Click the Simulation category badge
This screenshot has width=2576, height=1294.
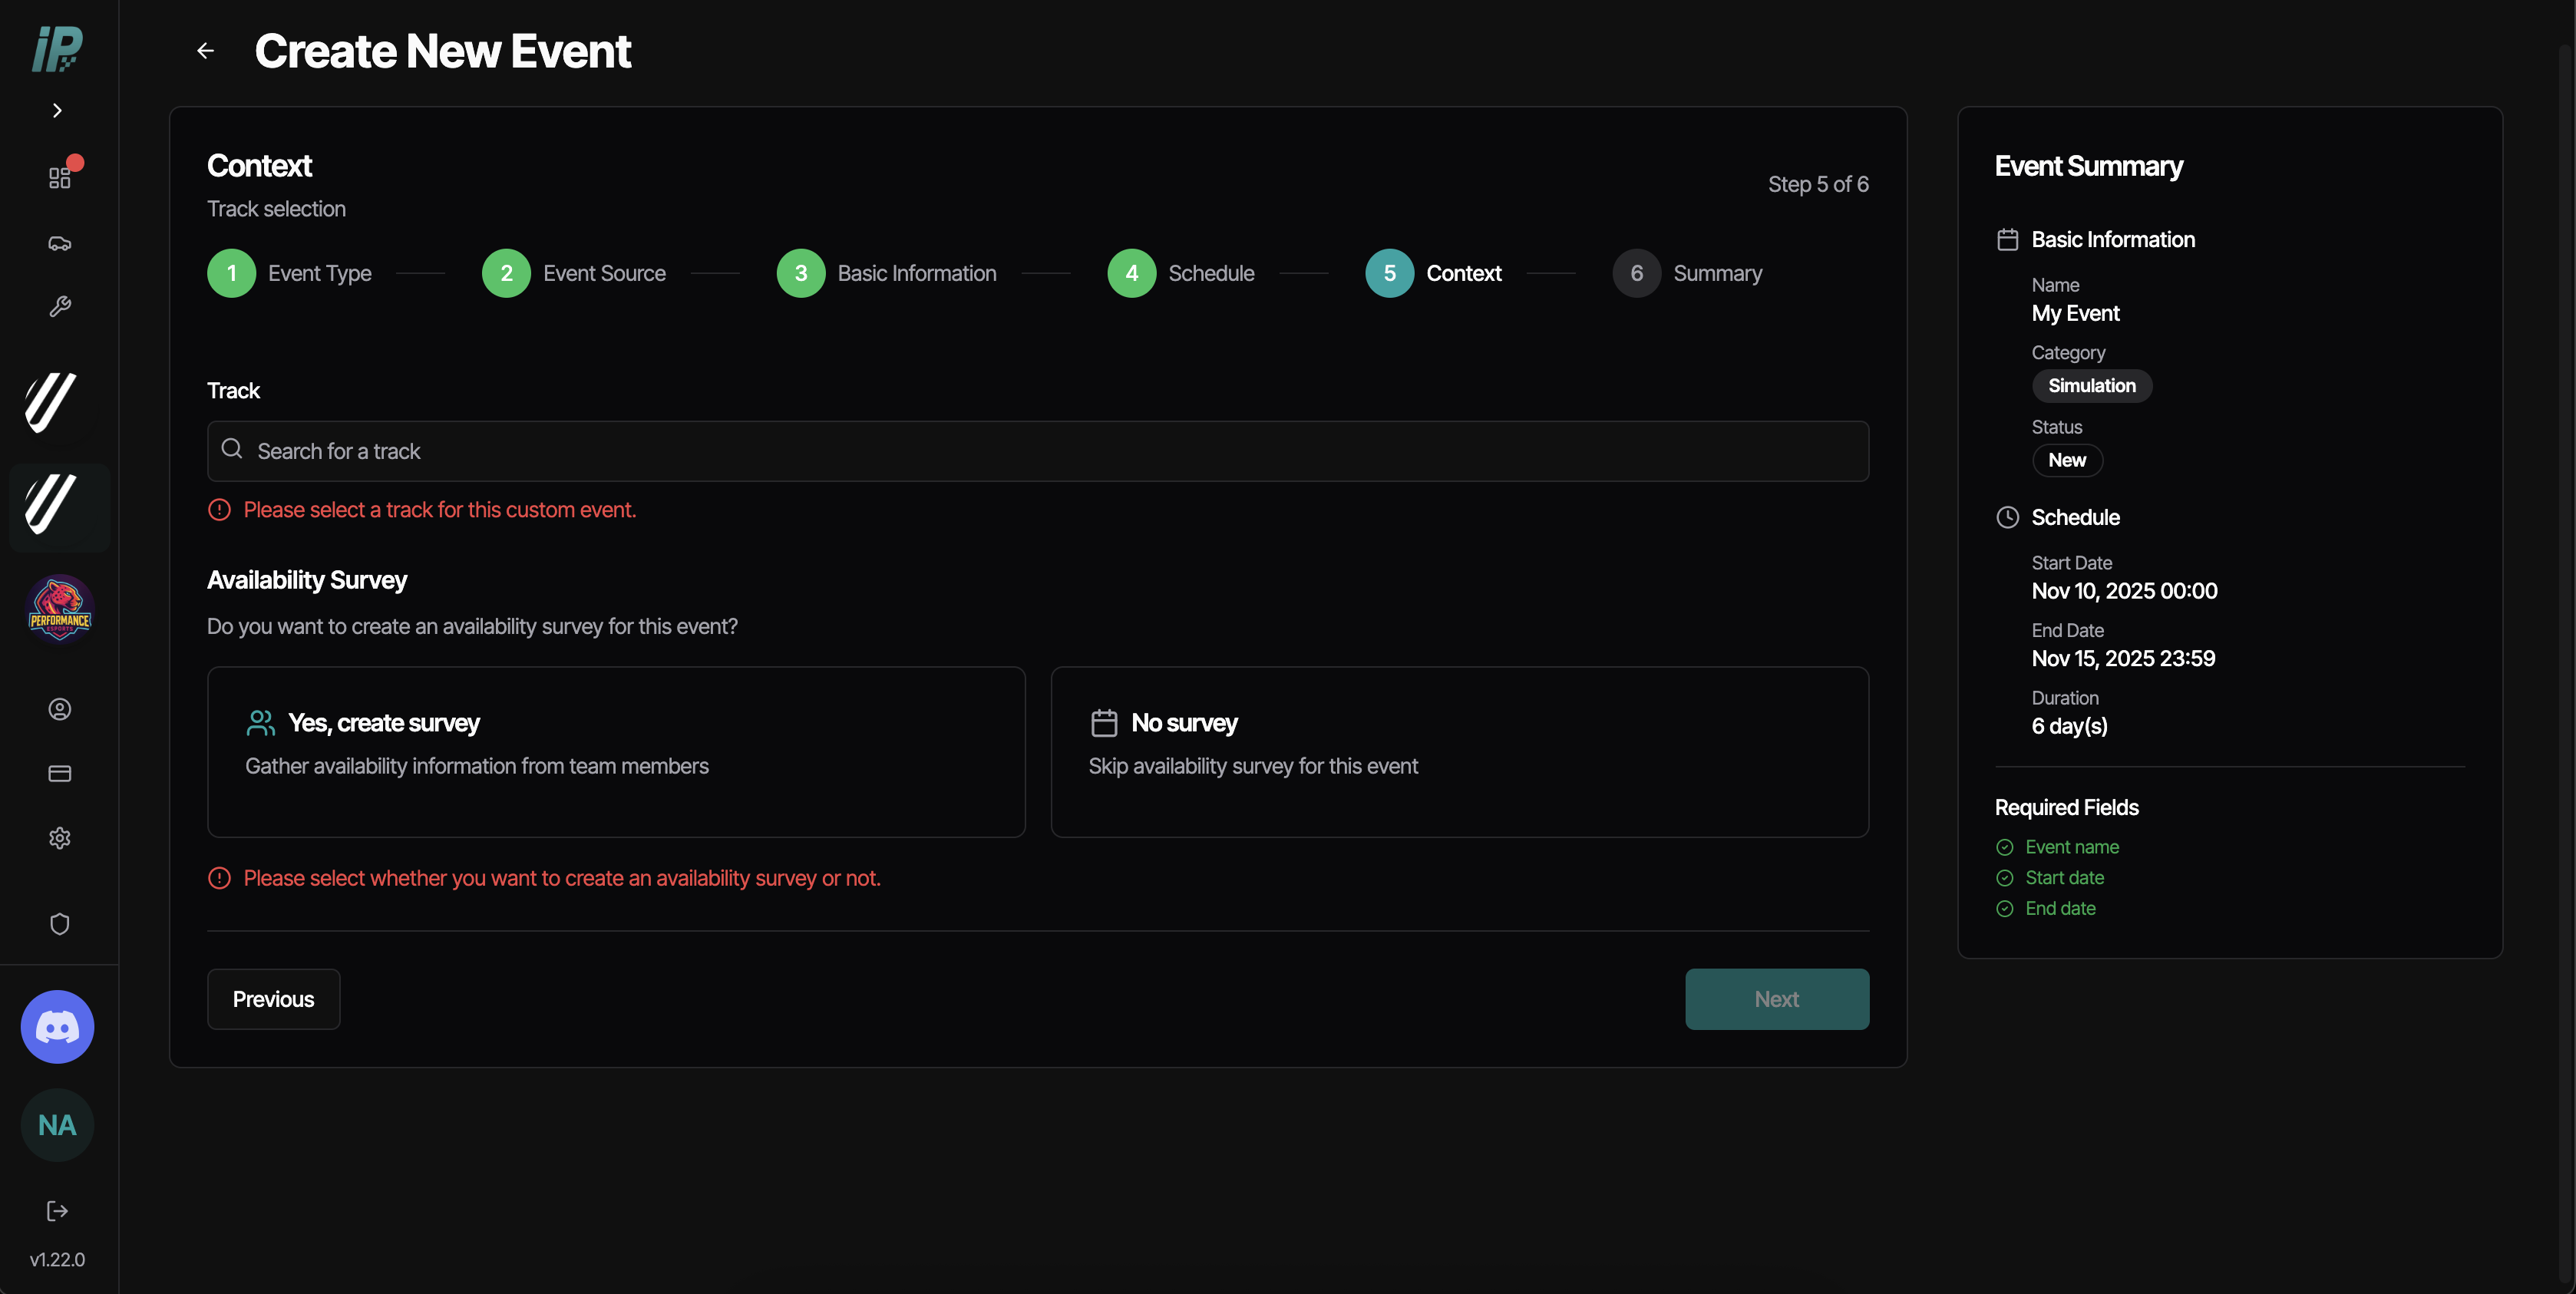2092,386
